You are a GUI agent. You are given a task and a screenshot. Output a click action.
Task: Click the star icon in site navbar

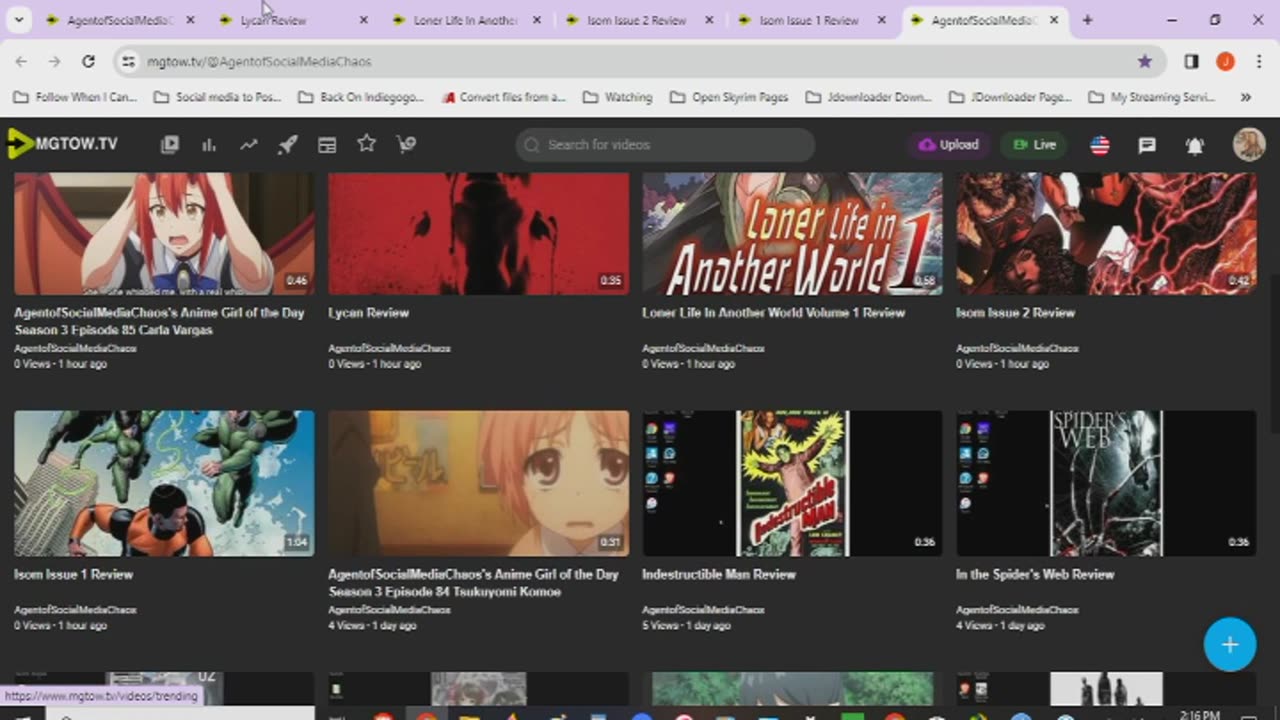[366, 144]
